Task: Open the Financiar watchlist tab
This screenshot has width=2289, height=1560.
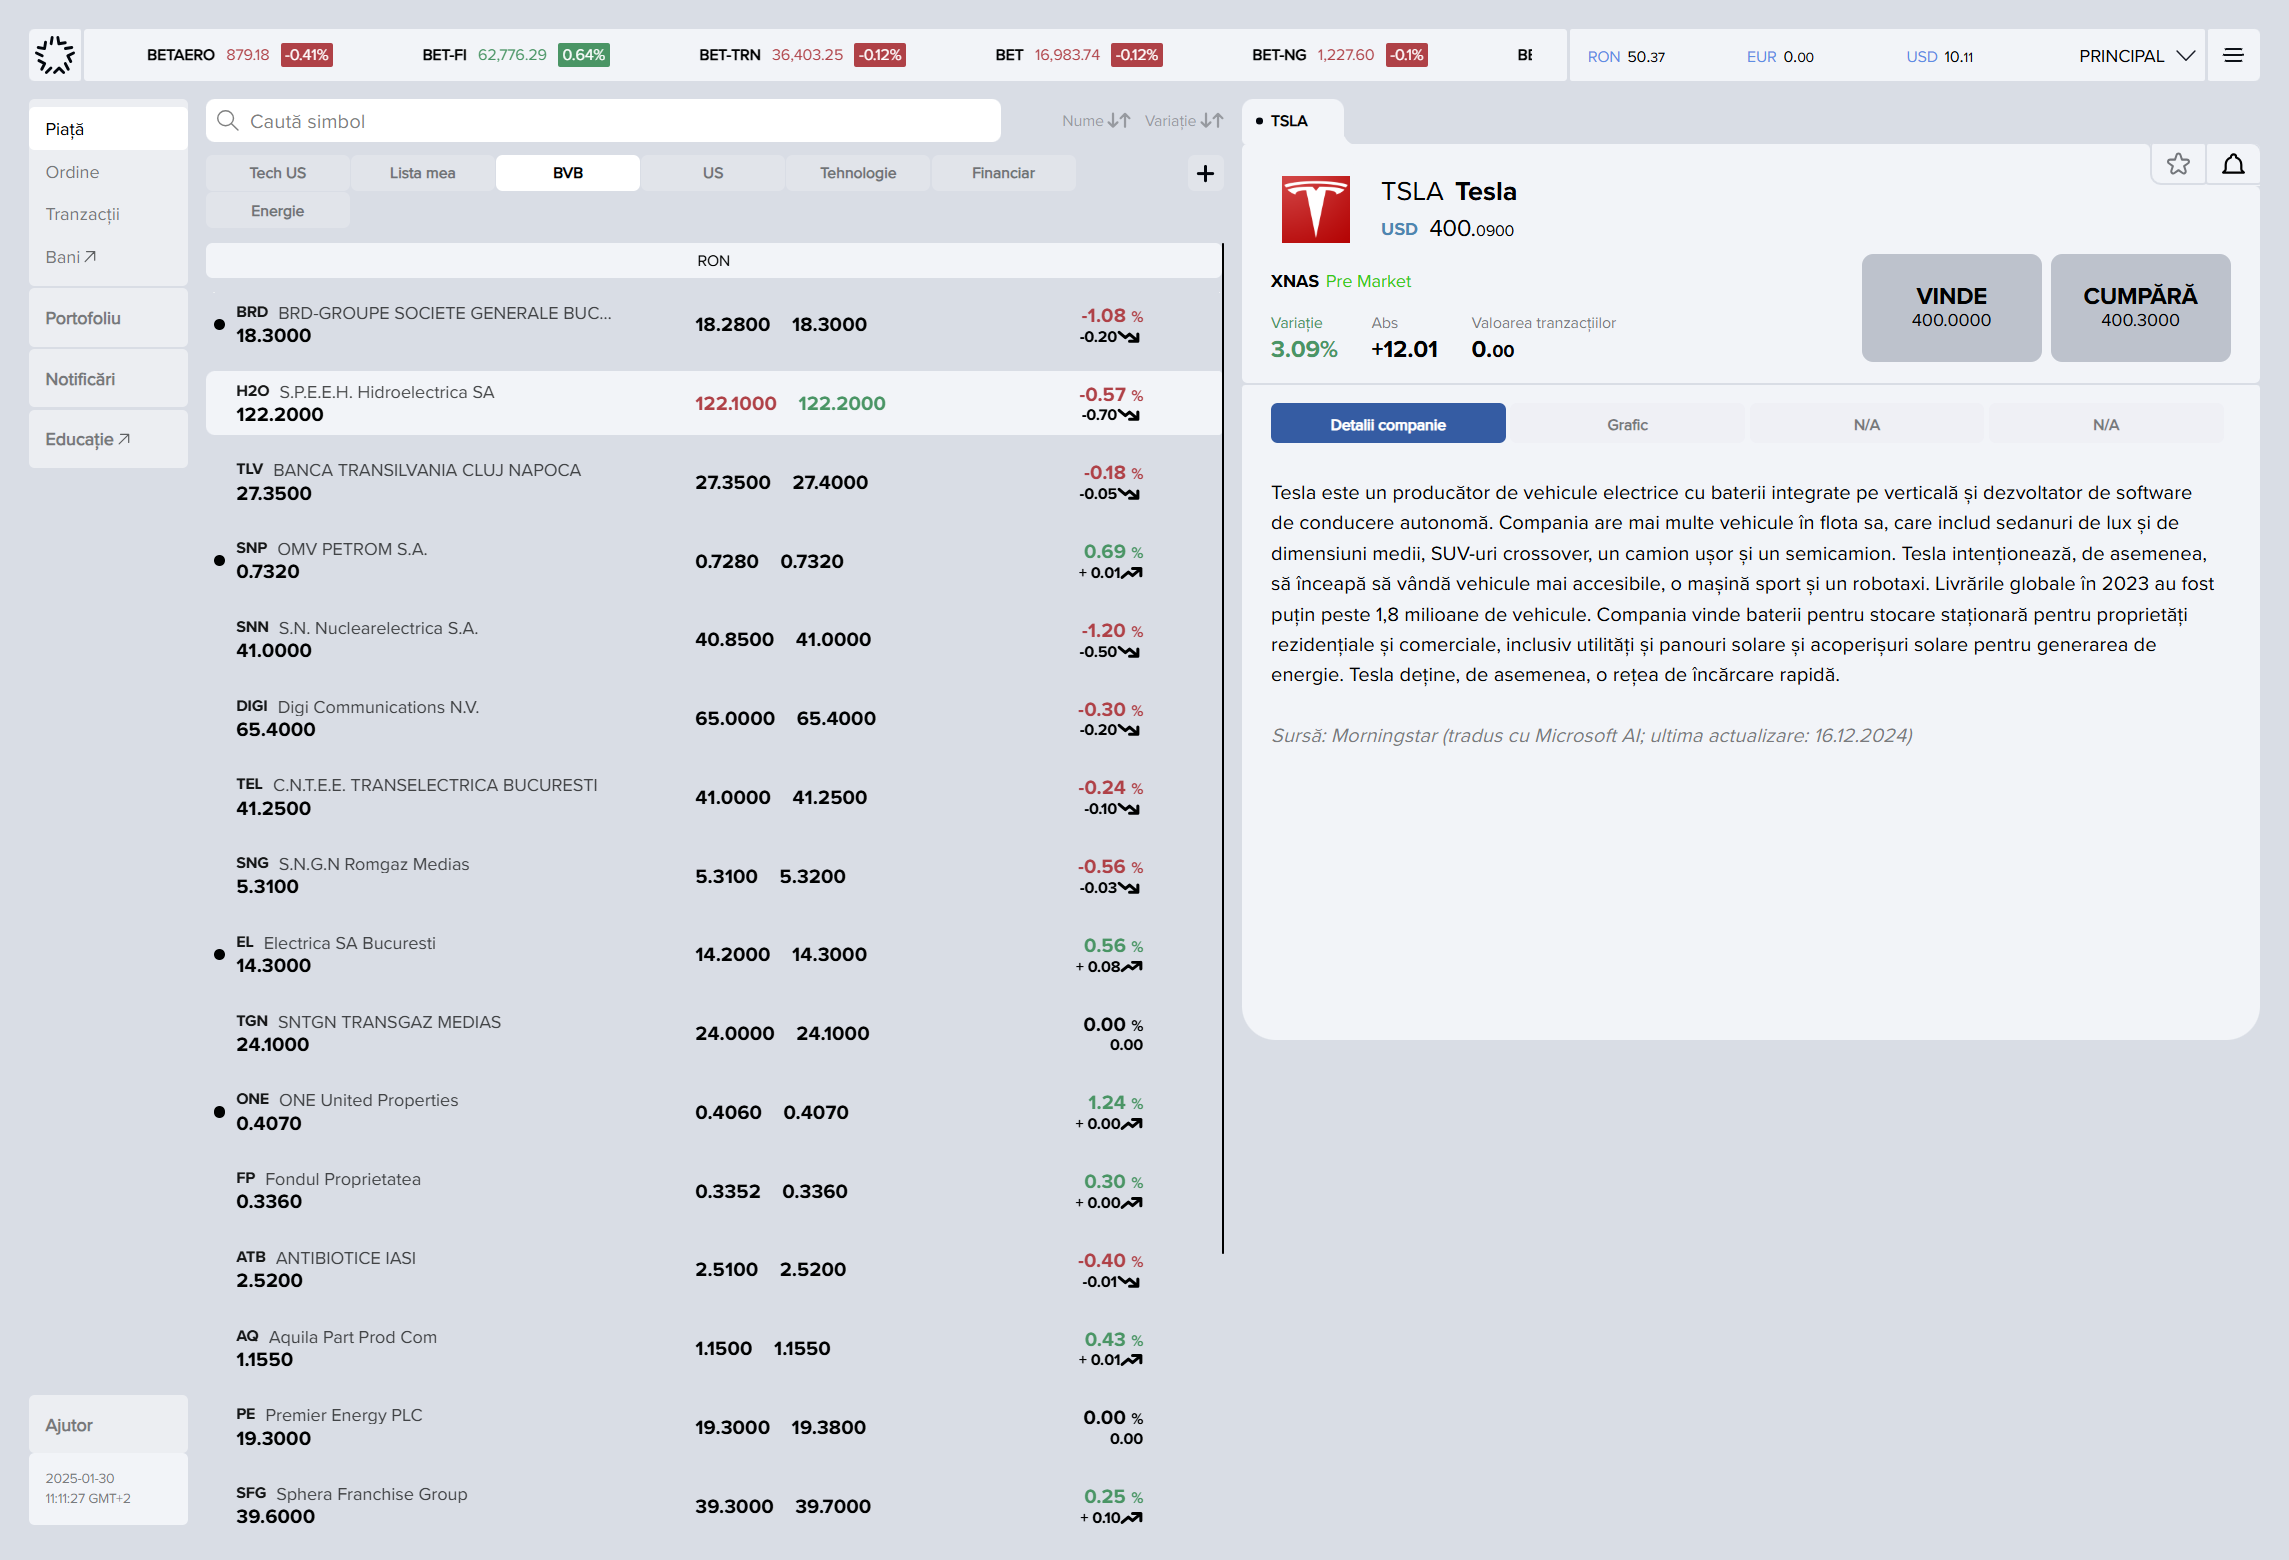Action: pyautogui.click(x=1003, y=173)
